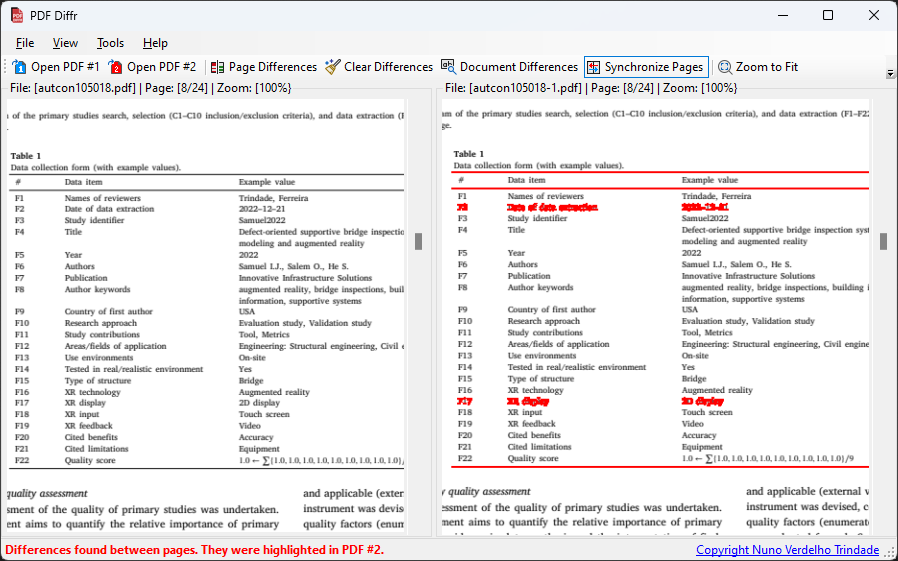Click 'Innovative Infrastructure Solutions' in the left PDF
Viewport: 898px width, 561px height.
point(305,278)
